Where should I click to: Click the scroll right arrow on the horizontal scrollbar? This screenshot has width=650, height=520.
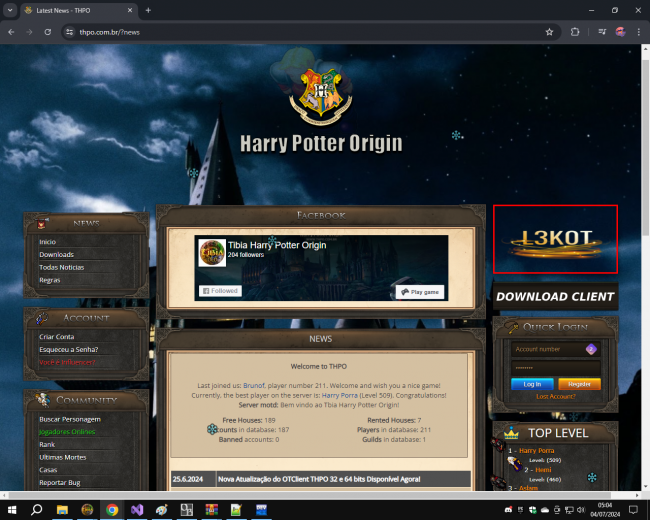coord(637,495)
